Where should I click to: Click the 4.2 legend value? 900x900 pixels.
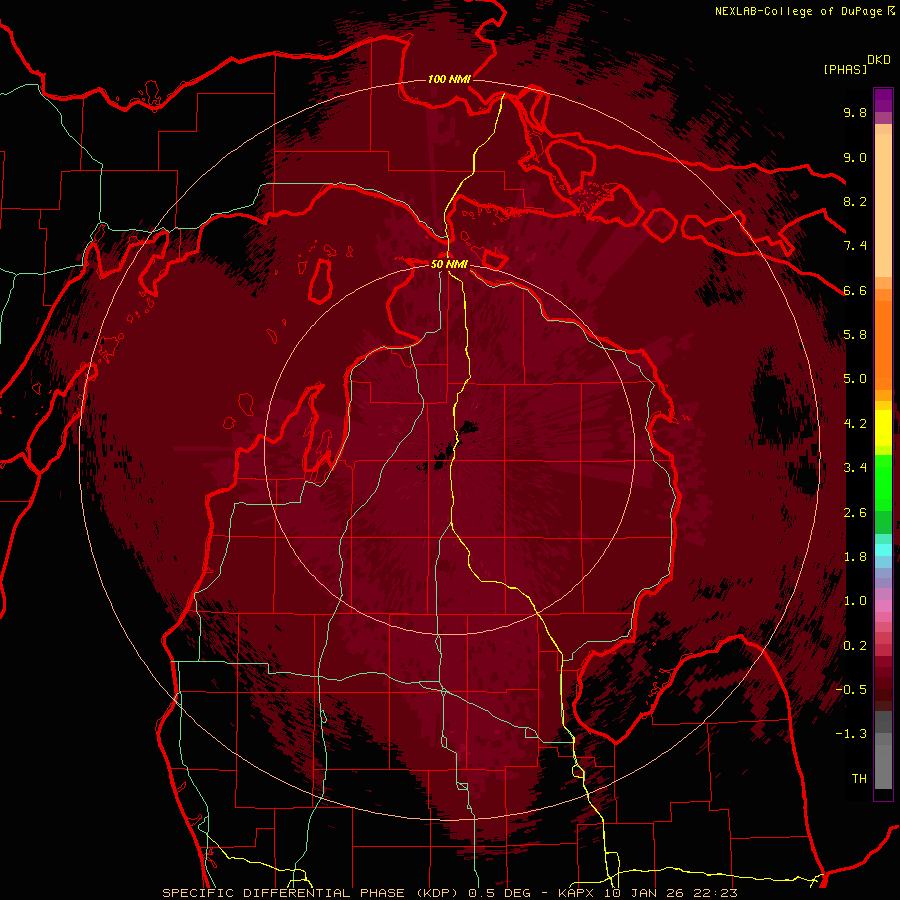coord(855,424)
